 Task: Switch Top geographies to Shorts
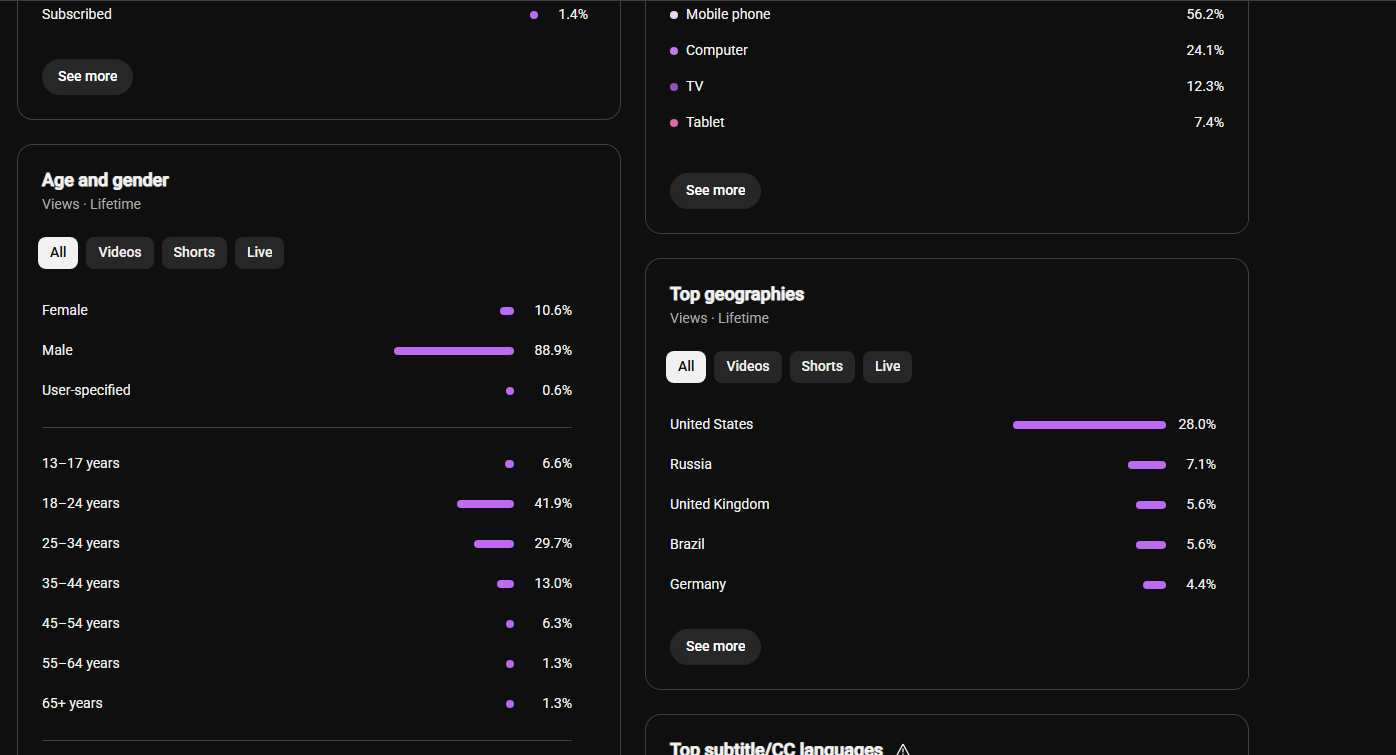click(x=822, y=367)
